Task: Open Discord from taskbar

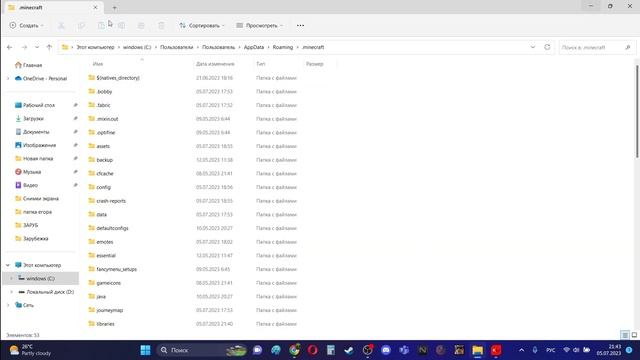Action: tap(386, 350)
